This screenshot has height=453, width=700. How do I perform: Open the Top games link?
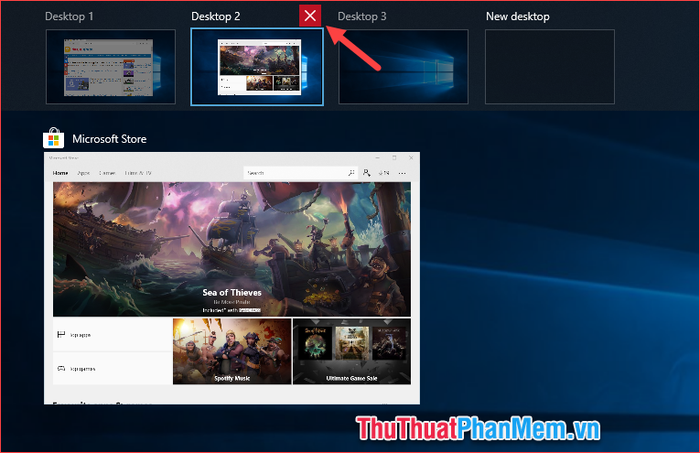[x=112, y=369]
